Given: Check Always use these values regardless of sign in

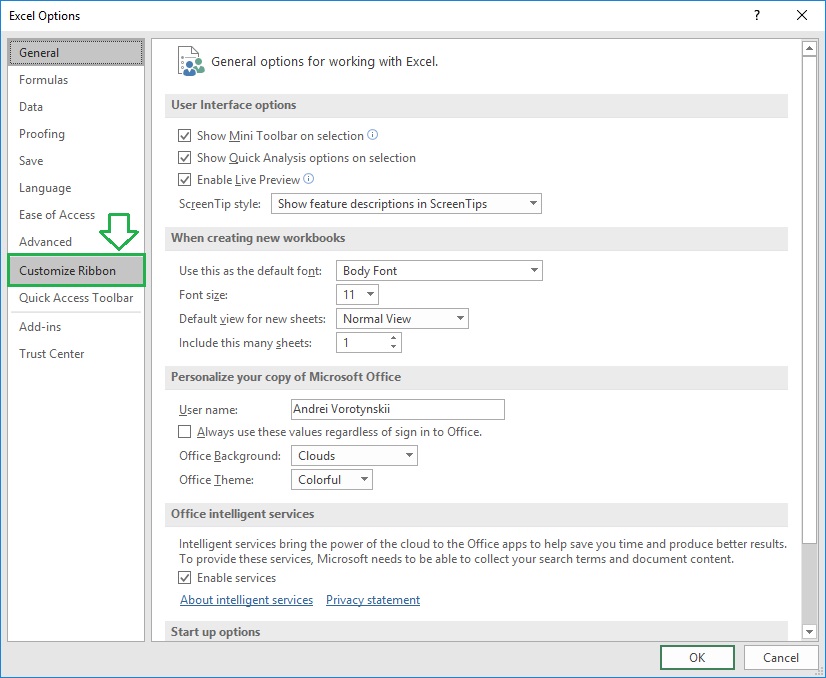Looking at the screenshot, I should [184, 432].
